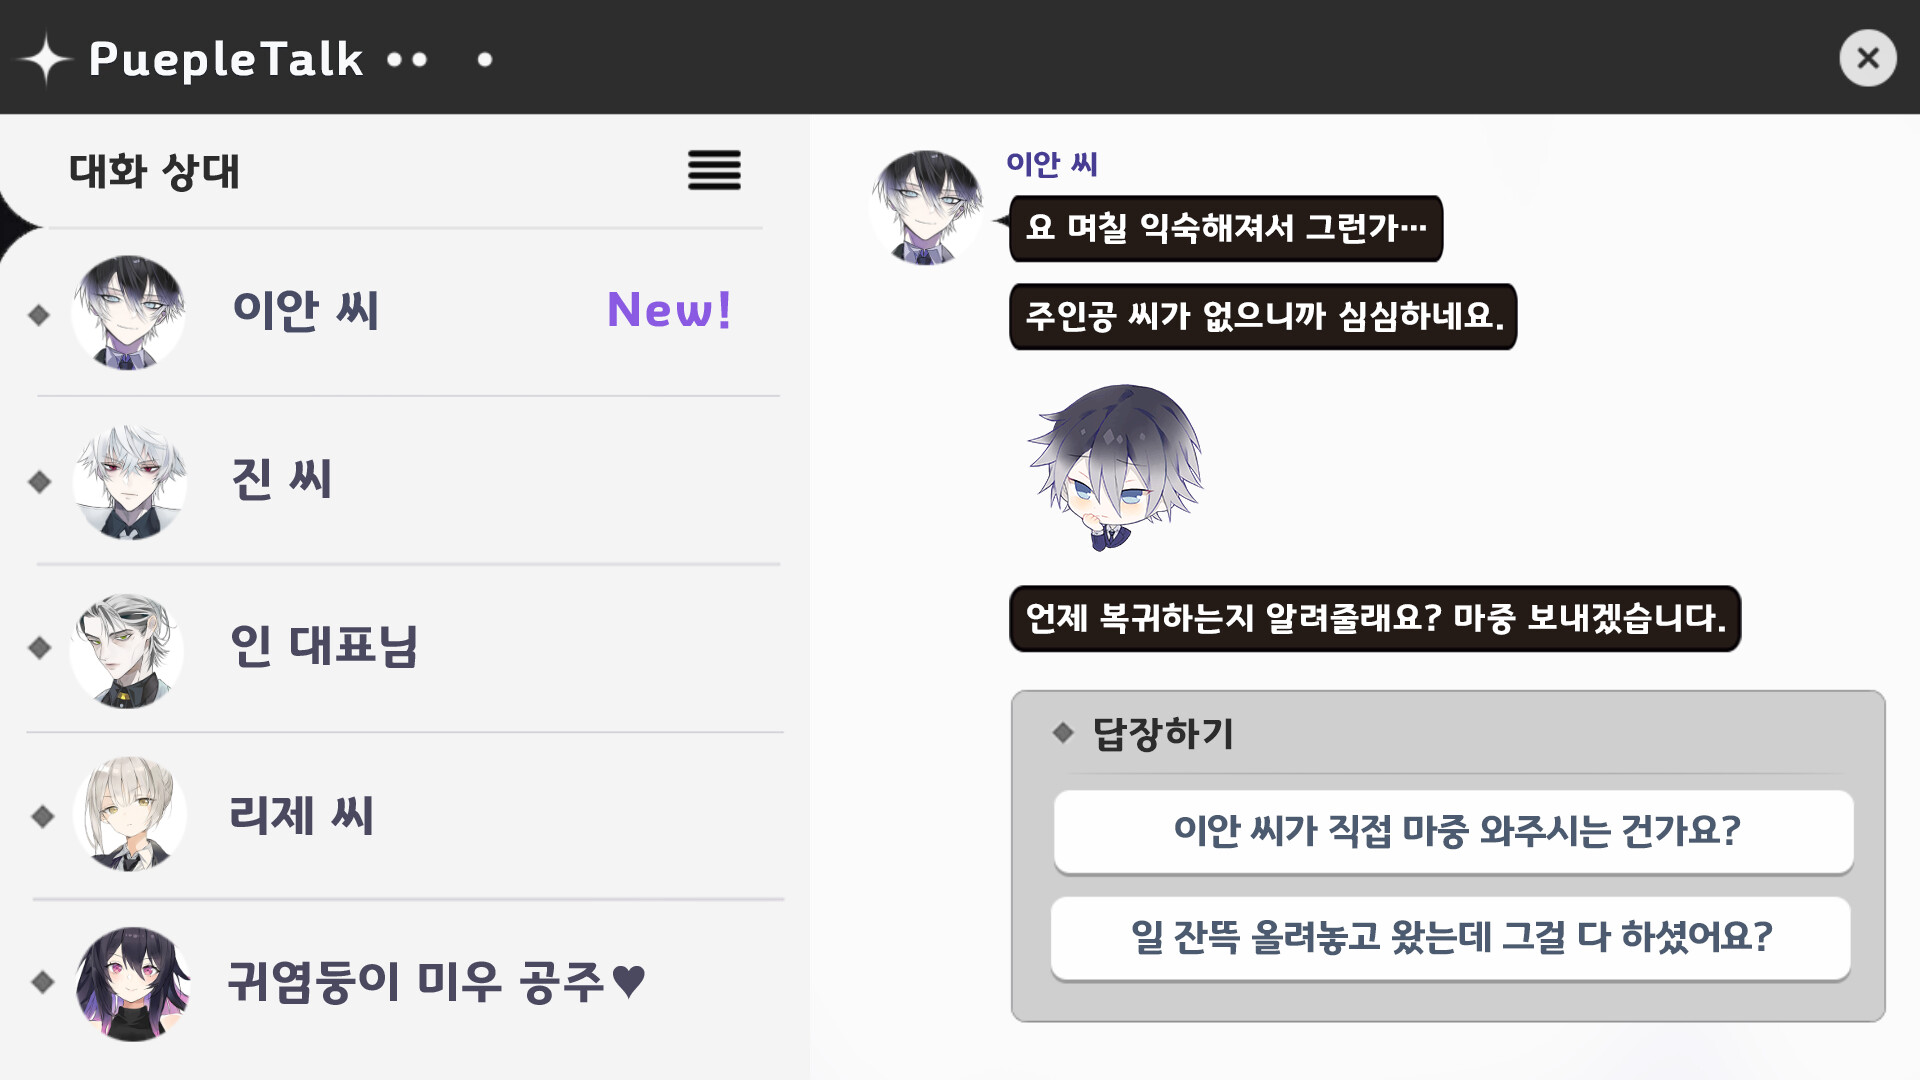
Task: Open chat with 귀염둥이 미우 공주♥
Action: point(437,981)
